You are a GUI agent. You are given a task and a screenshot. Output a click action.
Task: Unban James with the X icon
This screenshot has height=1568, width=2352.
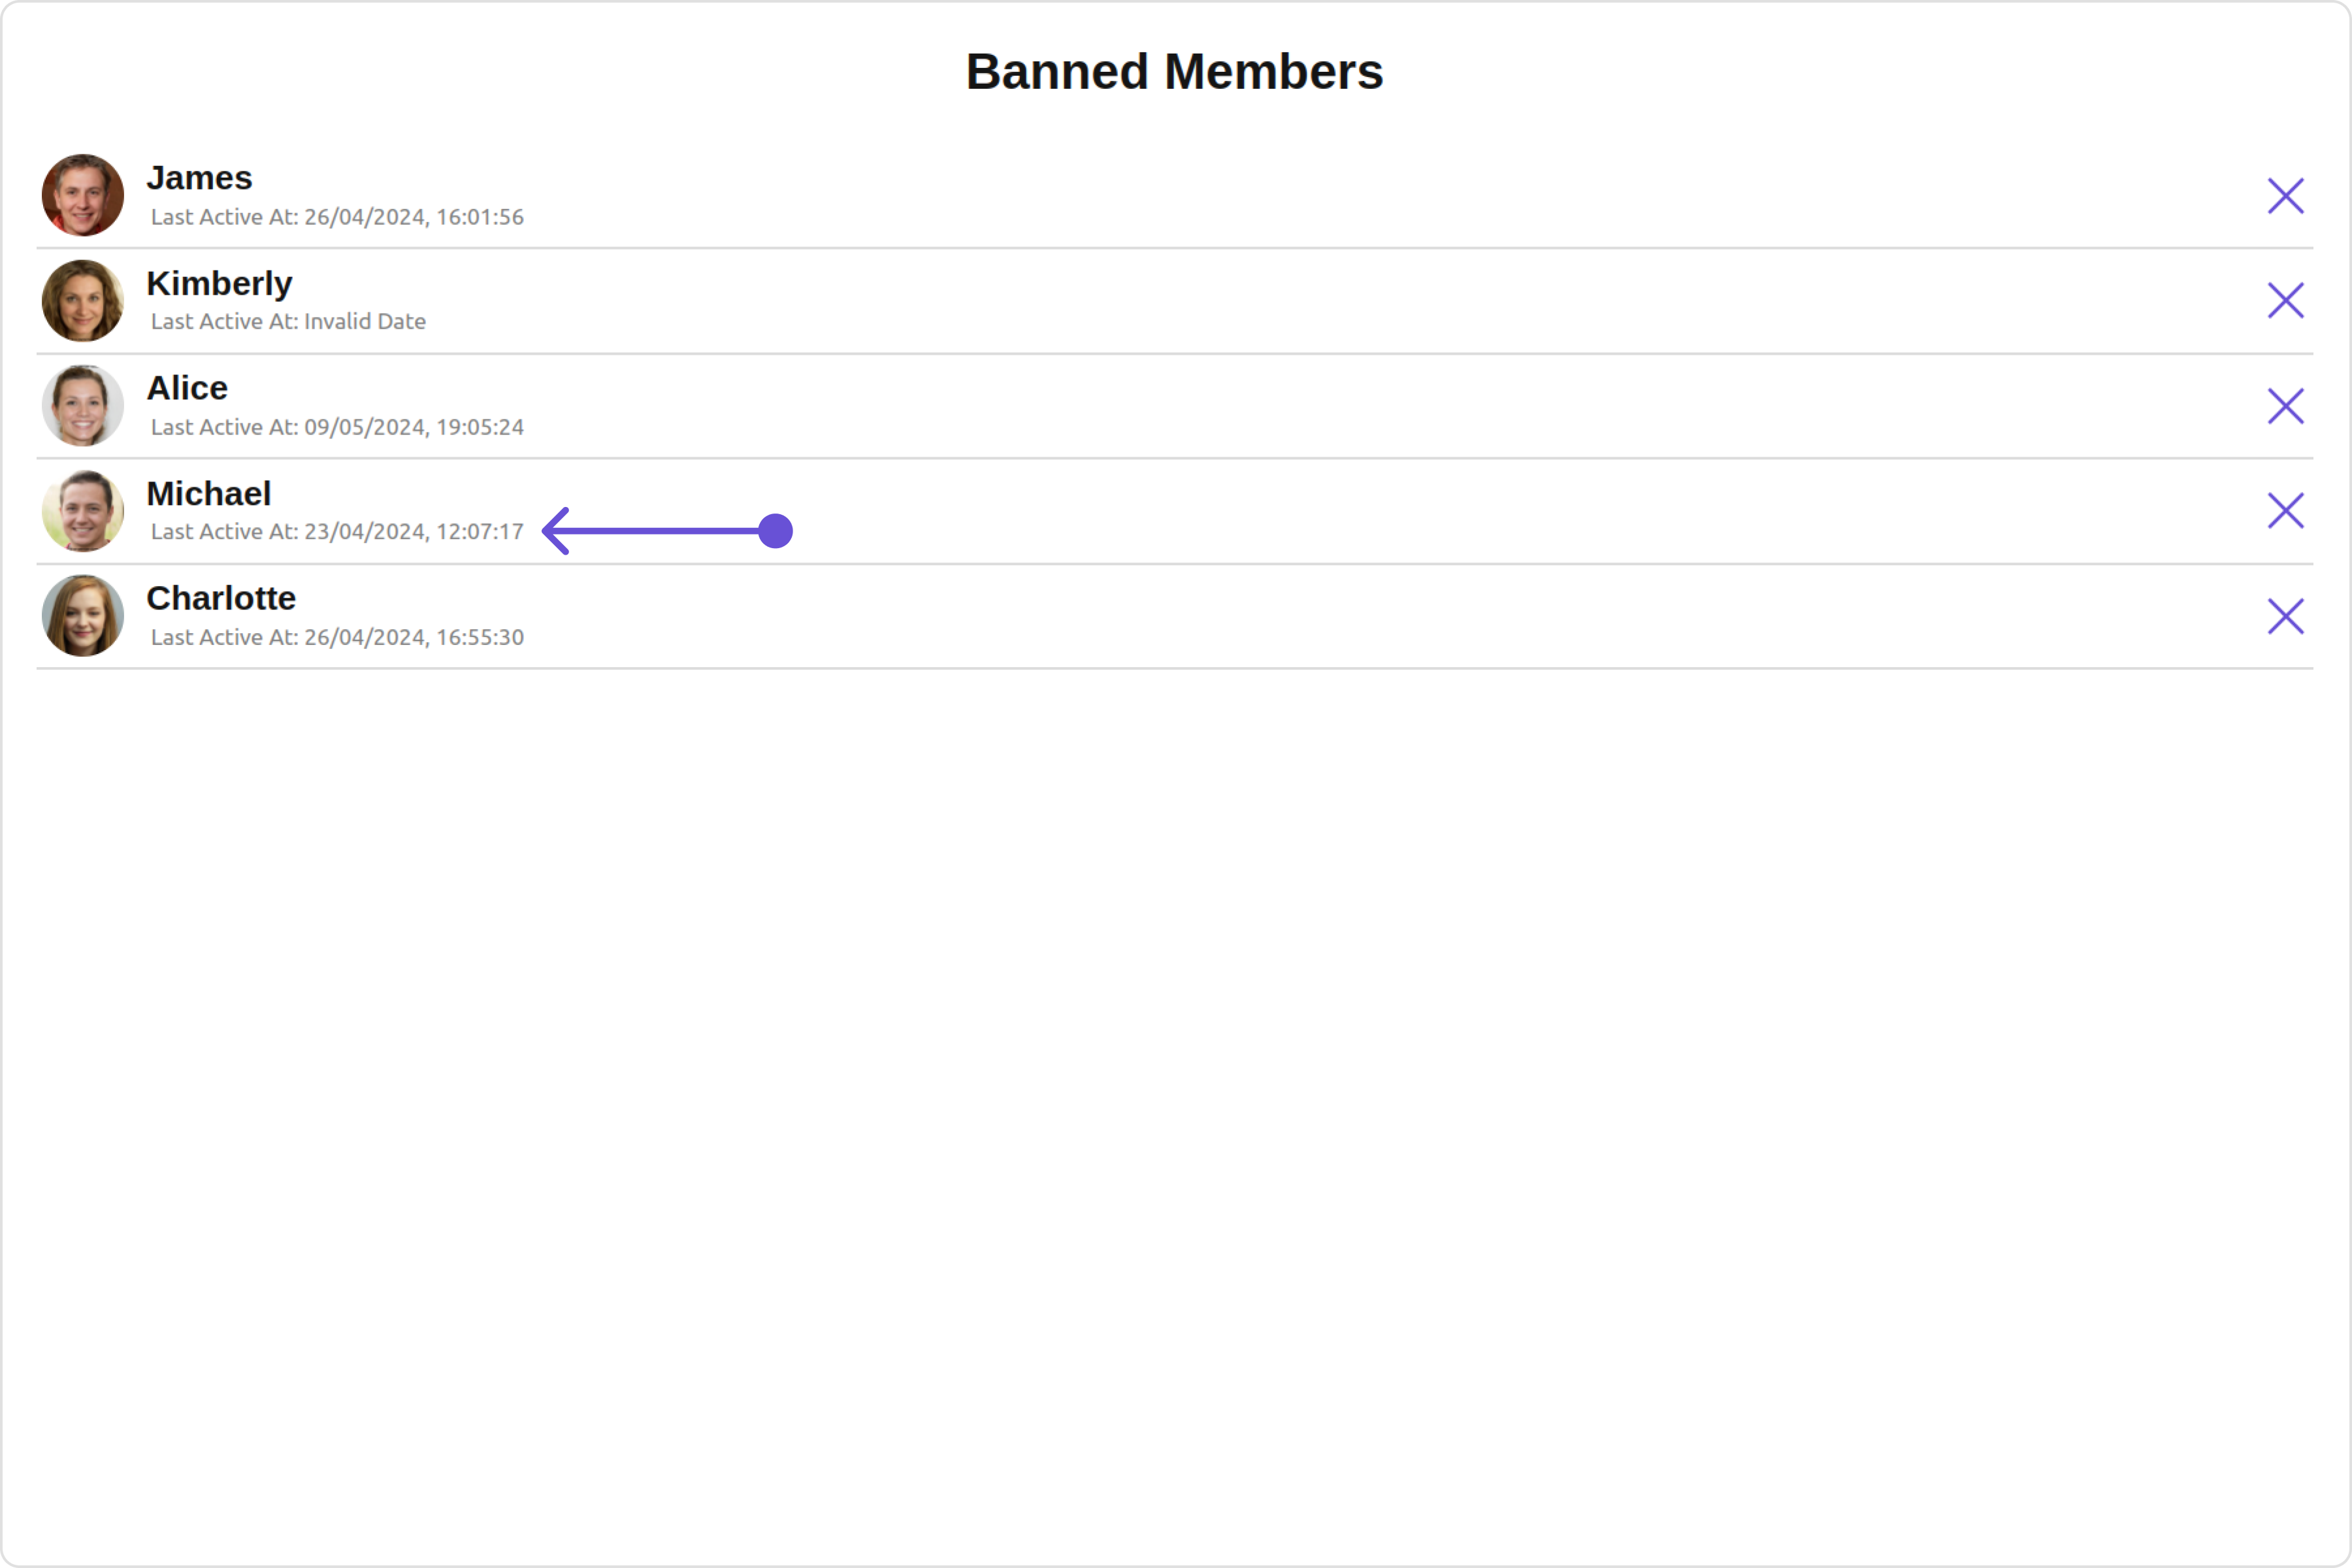[2285, 196]
